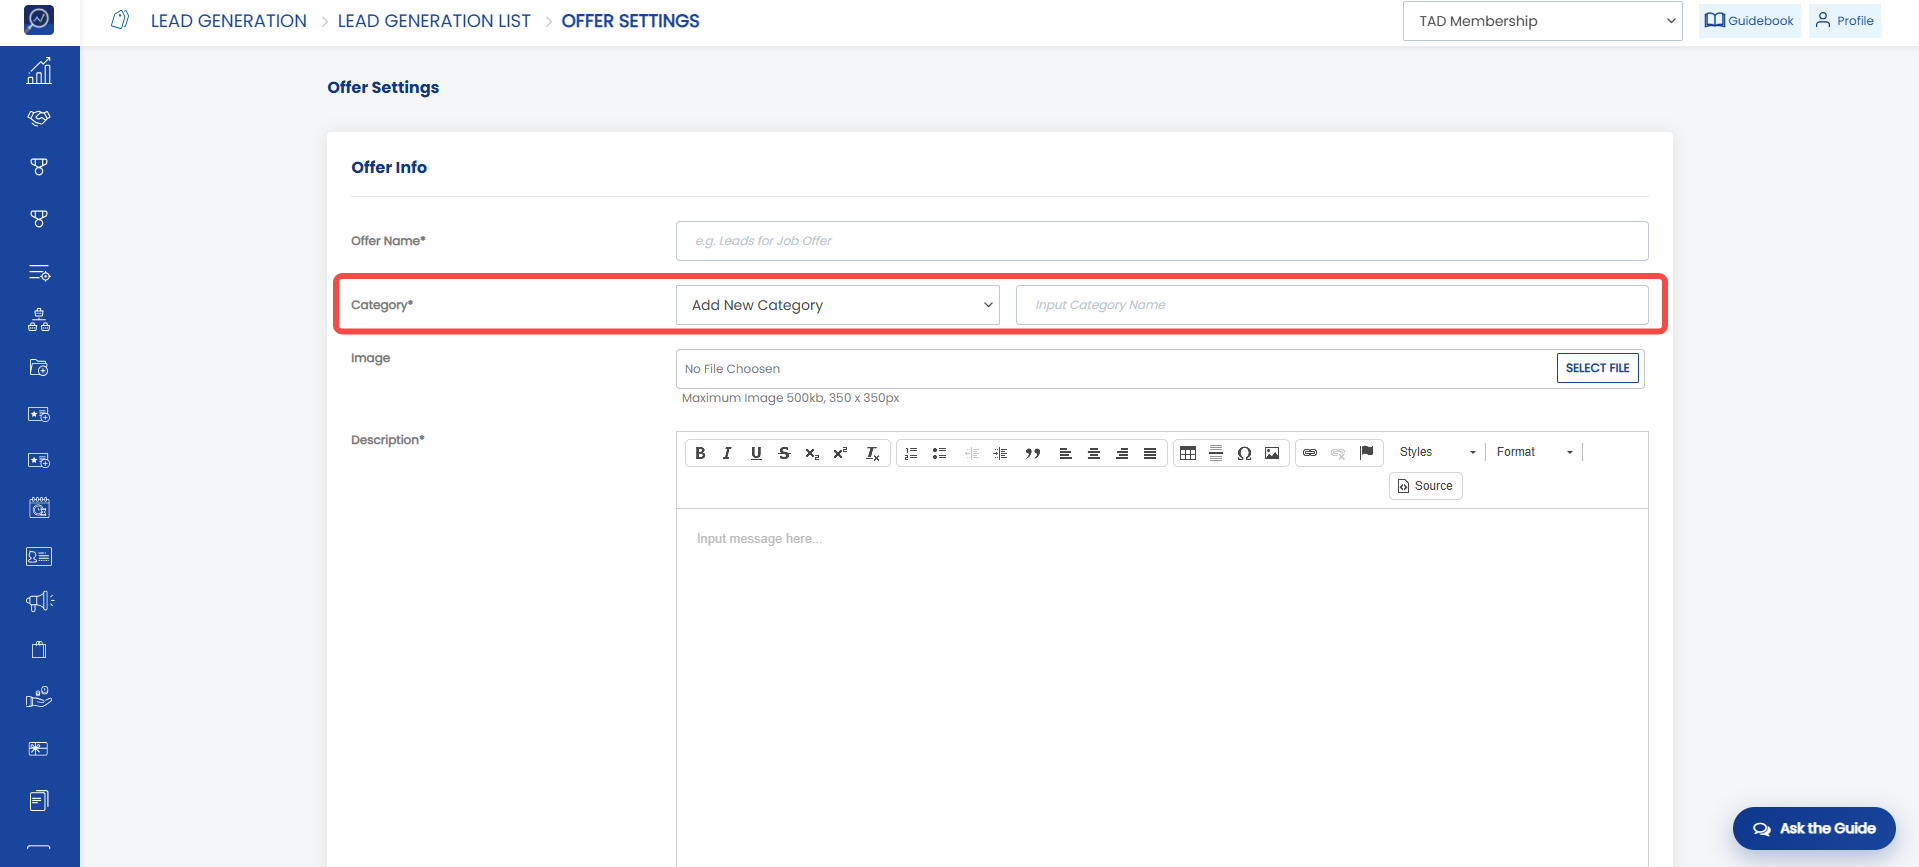Open the folder with clock sidebar icon

click(39, 368)
